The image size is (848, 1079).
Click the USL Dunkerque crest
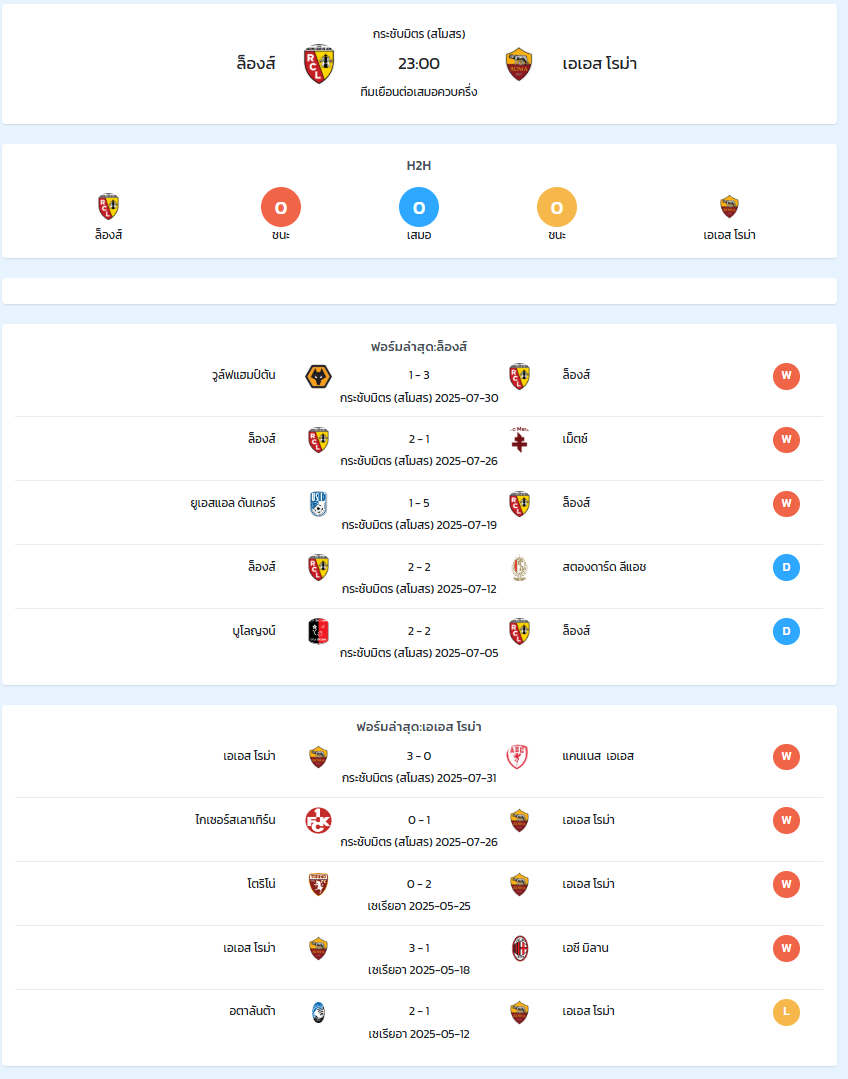point(318,504)
